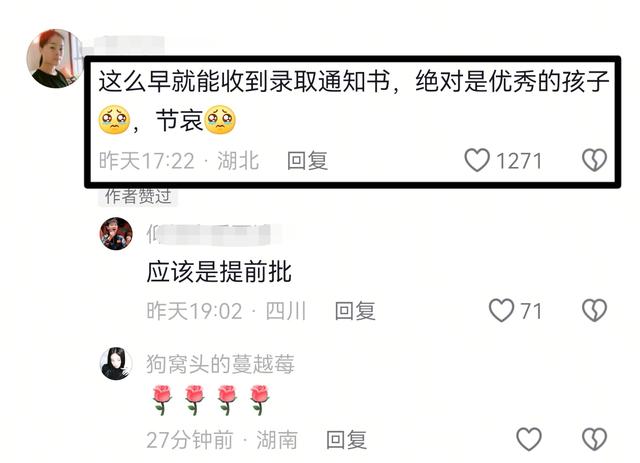The height and width of the screenshot is (463, 640).
Task: Dislike the rose emoji comment from Hunan
Action: 594,439
